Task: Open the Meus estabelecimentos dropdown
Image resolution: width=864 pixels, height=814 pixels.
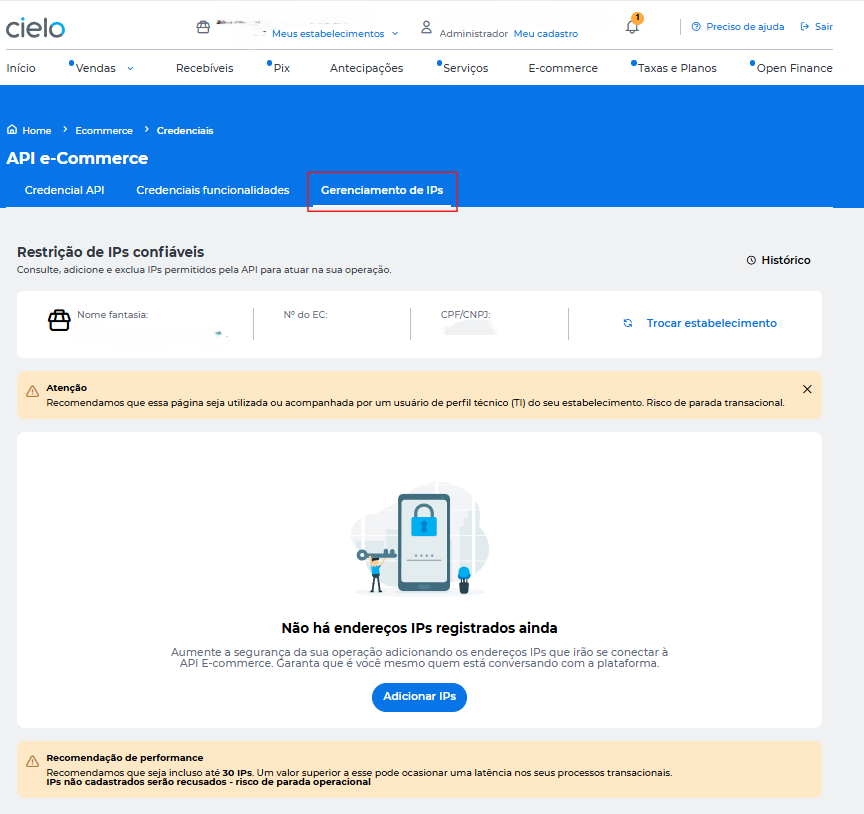Action: 335,34
